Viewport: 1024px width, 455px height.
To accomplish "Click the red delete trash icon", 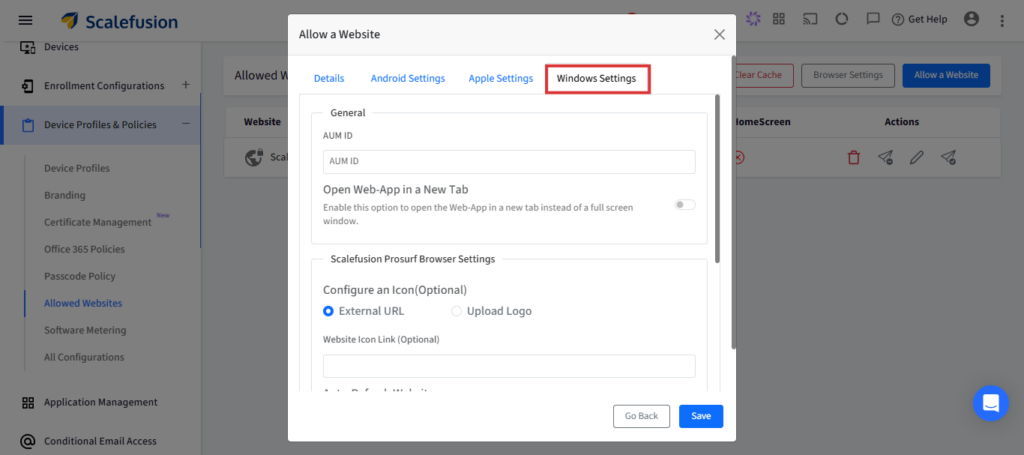I will [x=854, y=157].
